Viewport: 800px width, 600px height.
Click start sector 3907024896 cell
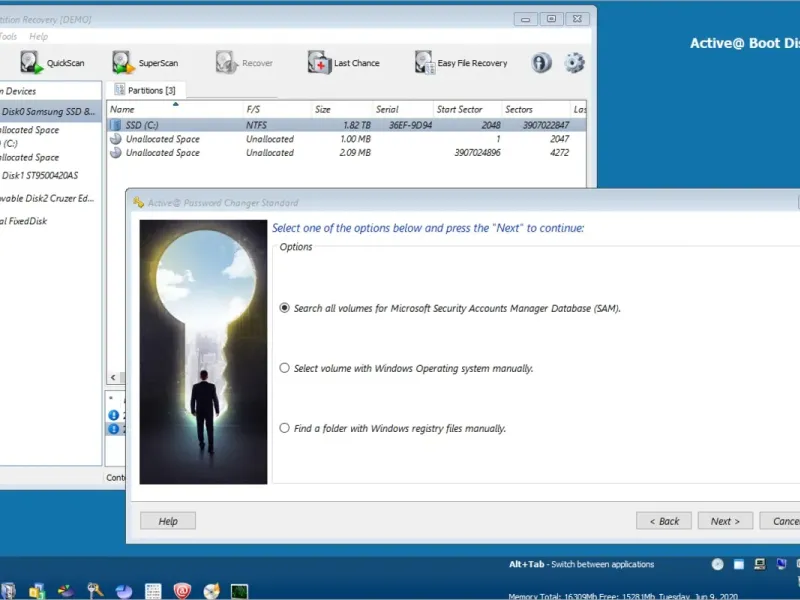tap(477, 153)
